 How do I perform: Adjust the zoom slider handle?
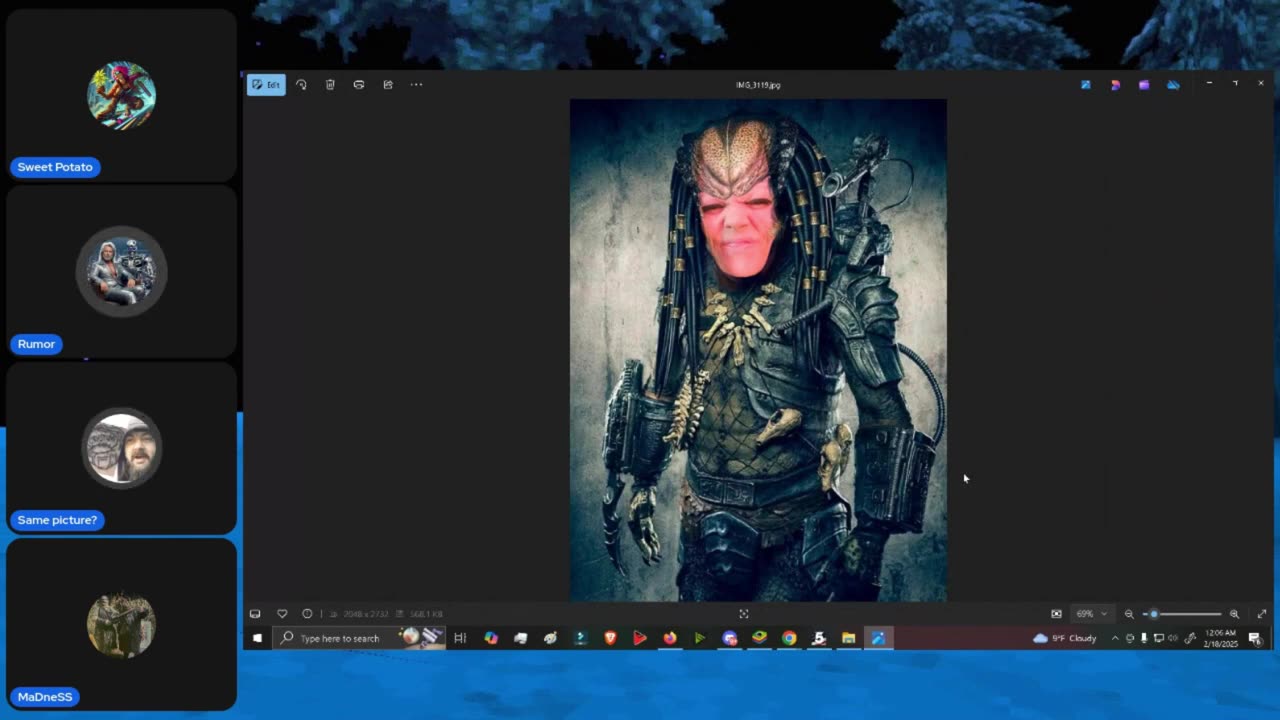[x=1154, y=614]
